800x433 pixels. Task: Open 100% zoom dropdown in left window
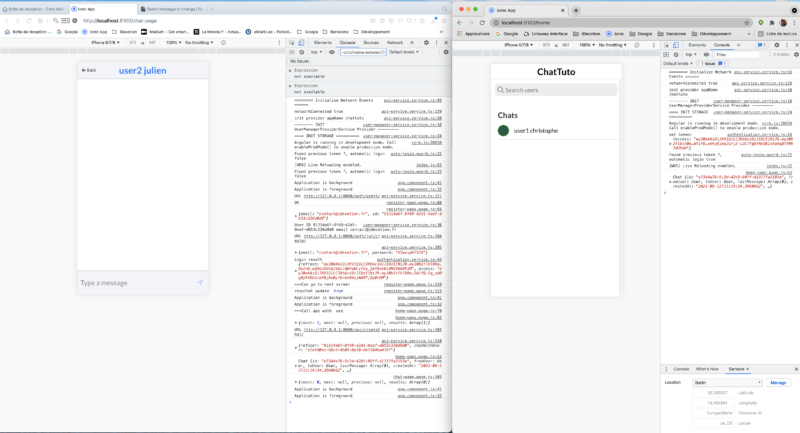pos(173,43)
